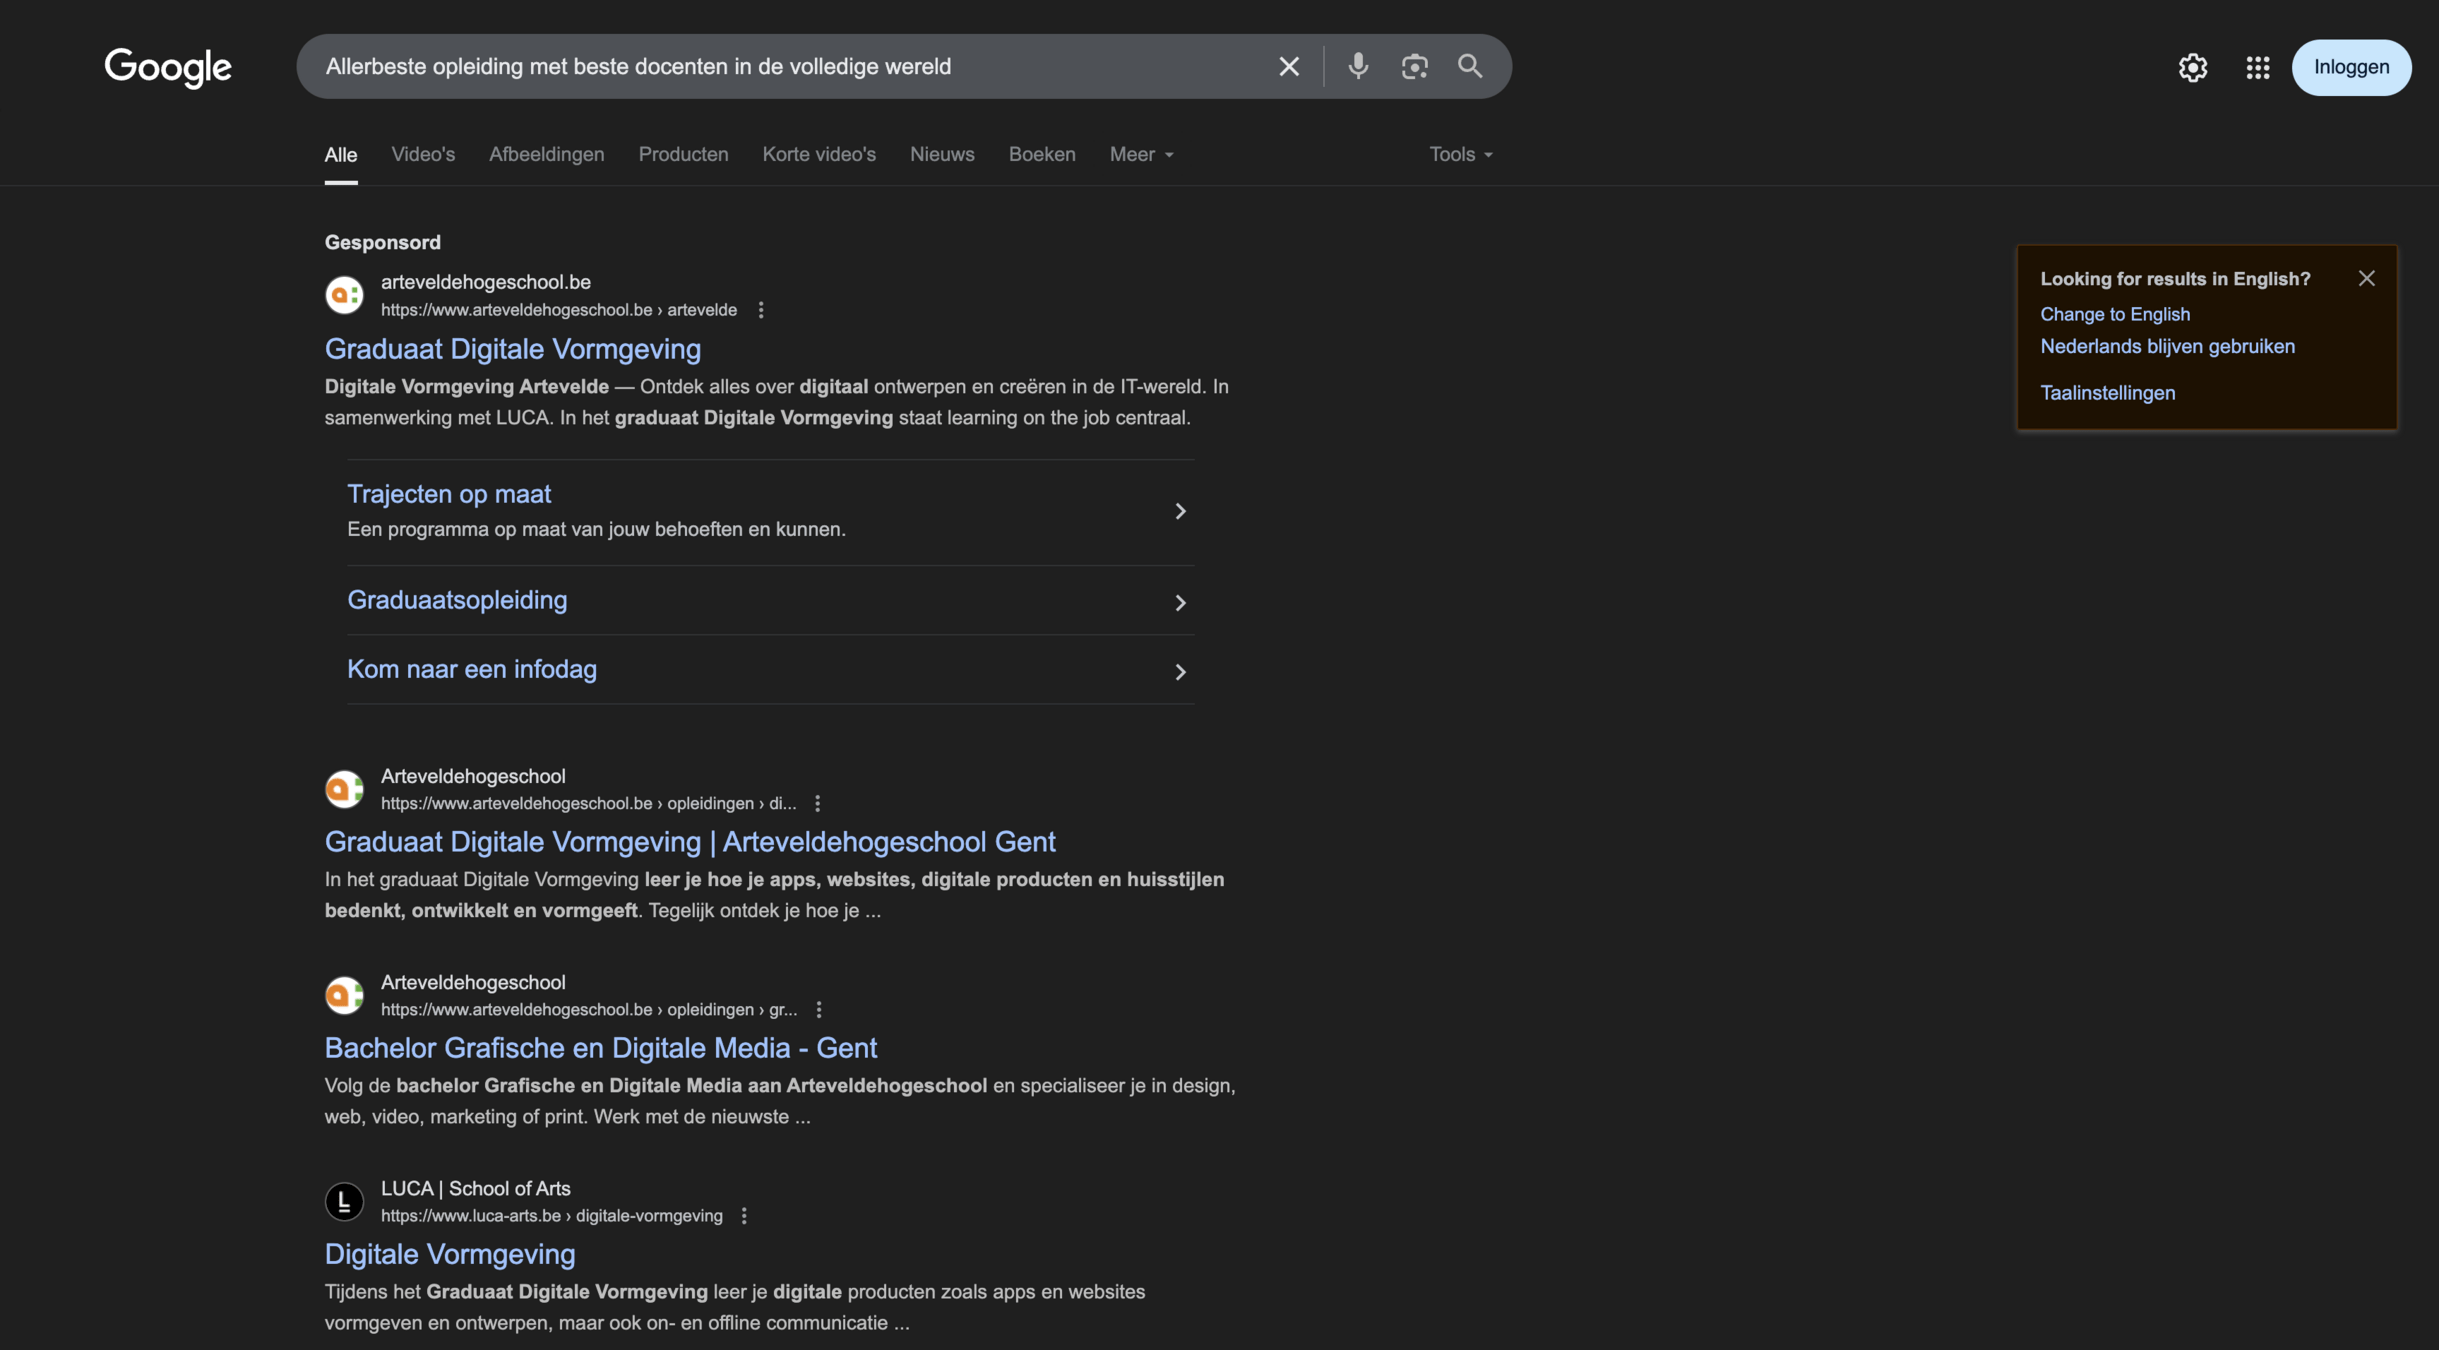Open the Bachelor Grafische en Digitale Media result
Screen dimensions: 2439x1350
click(600, 1048)
